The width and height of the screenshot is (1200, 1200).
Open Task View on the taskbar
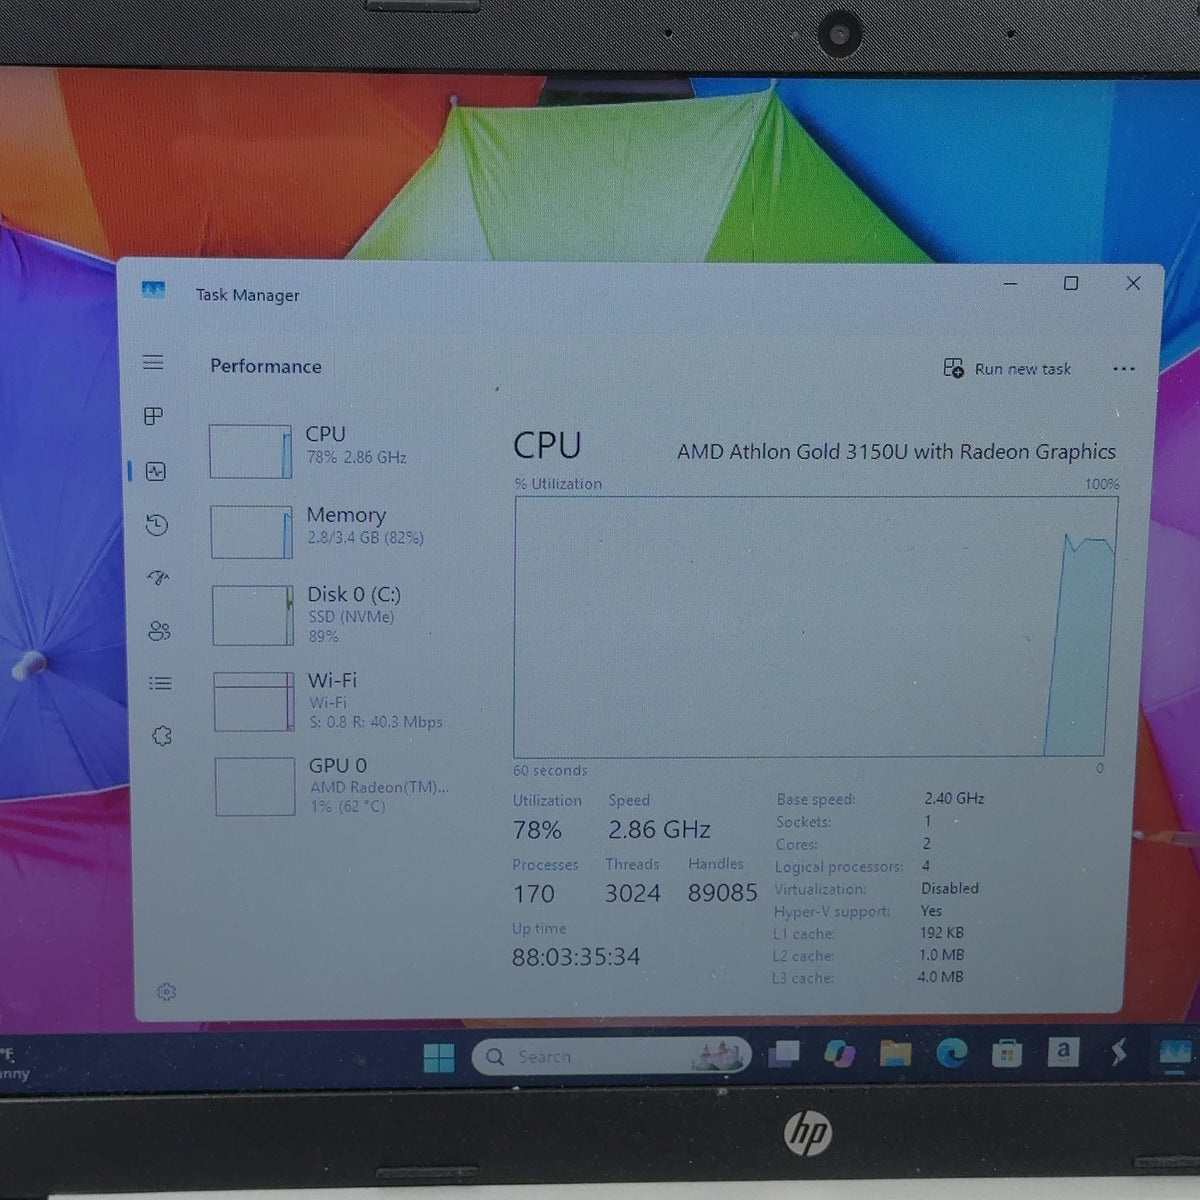point(784,1054)
